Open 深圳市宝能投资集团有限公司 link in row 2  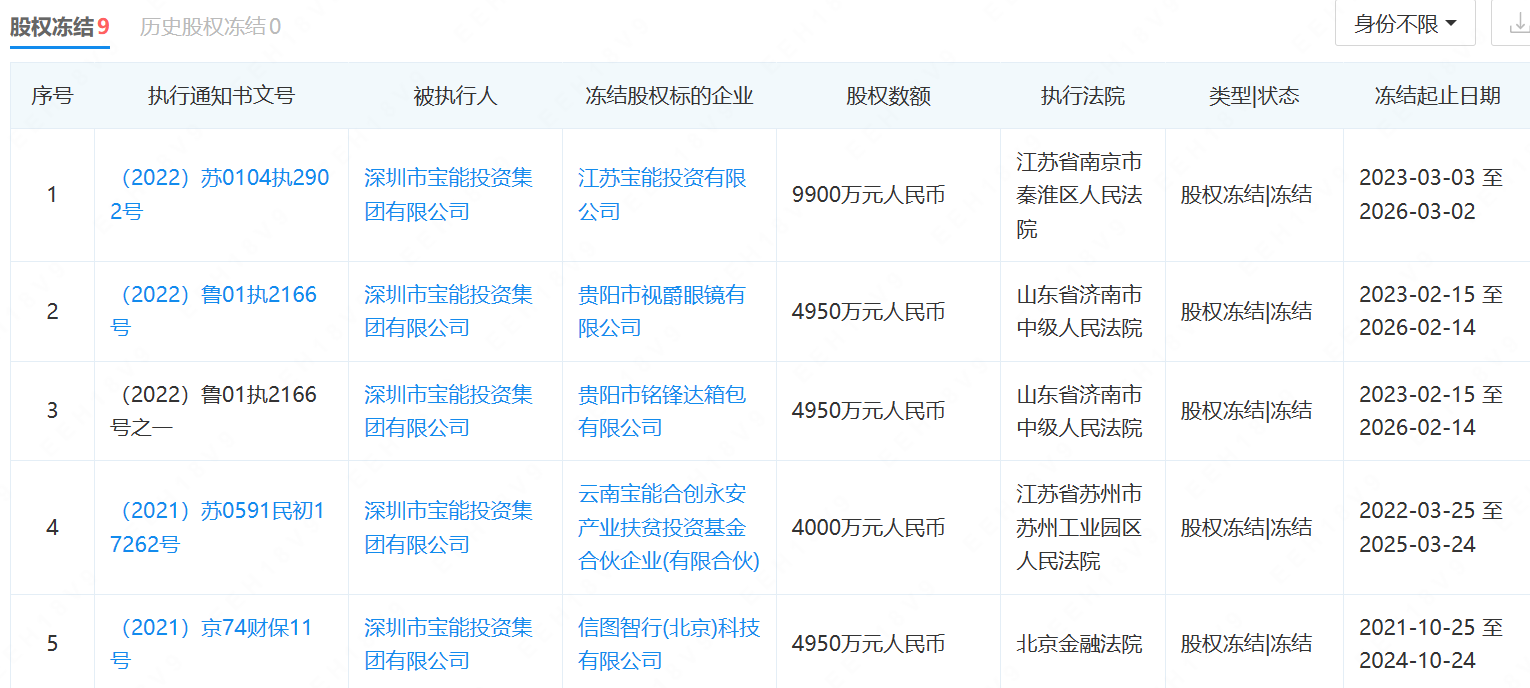coord(448,311)
